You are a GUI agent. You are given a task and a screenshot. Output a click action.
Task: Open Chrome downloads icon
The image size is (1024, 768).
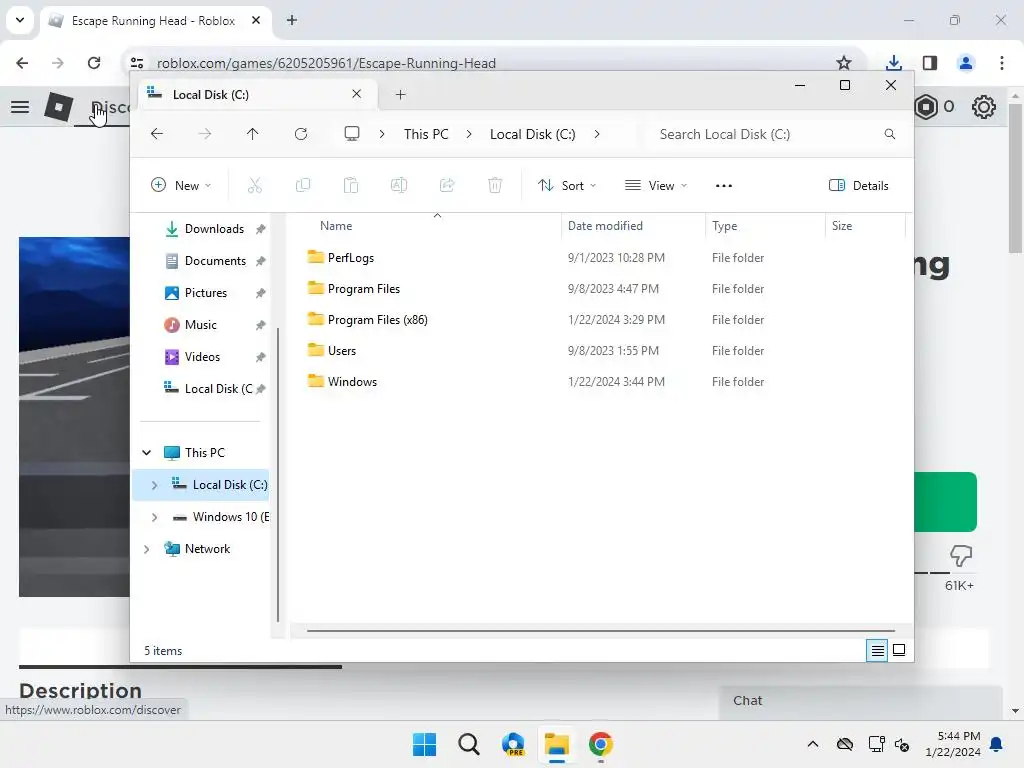(x=893, y=63)
